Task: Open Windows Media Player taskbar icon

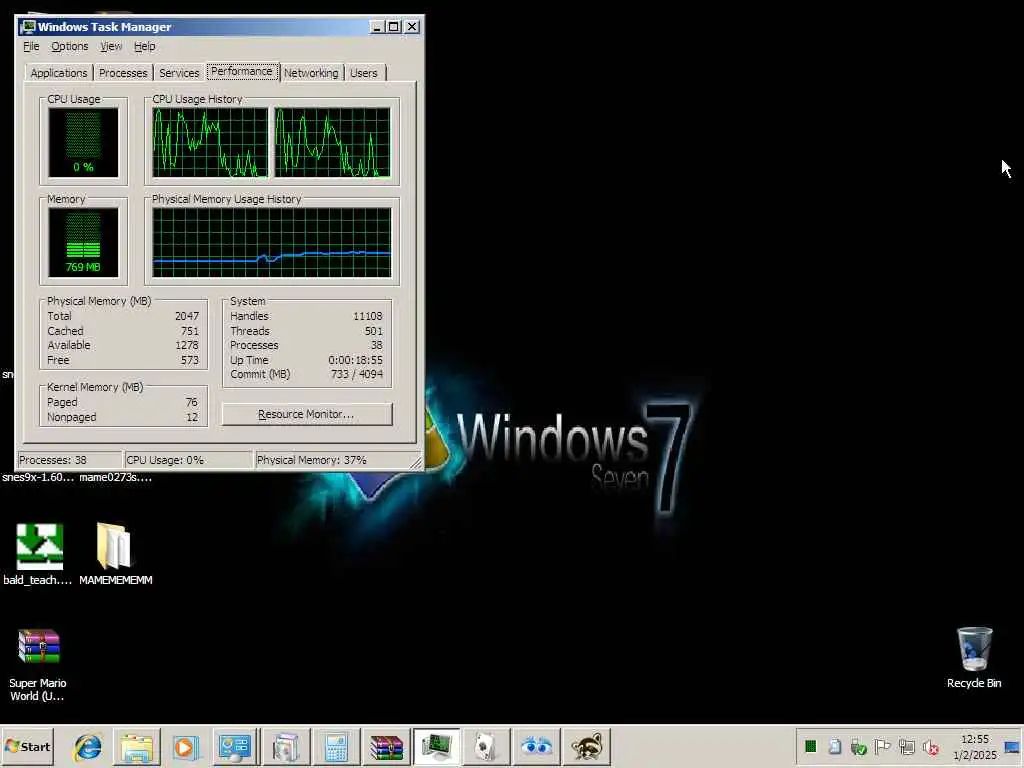Action: (x=185, y=747)
